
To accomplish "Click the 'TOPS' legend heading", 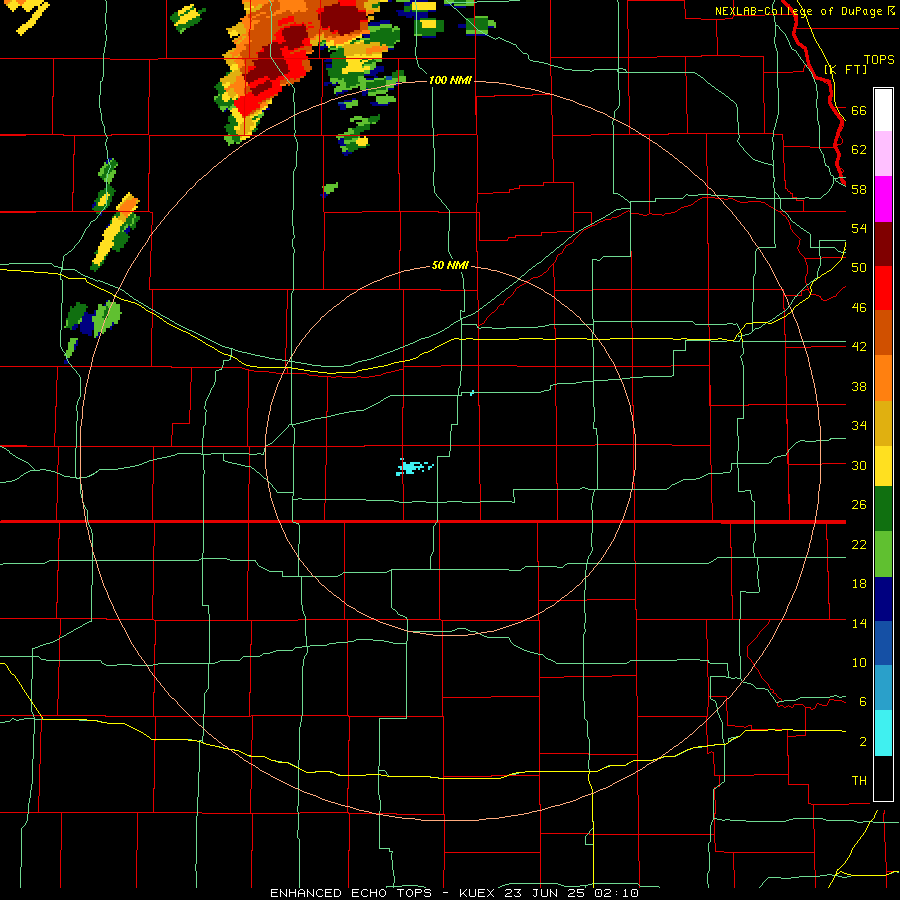I will (879, 59).
